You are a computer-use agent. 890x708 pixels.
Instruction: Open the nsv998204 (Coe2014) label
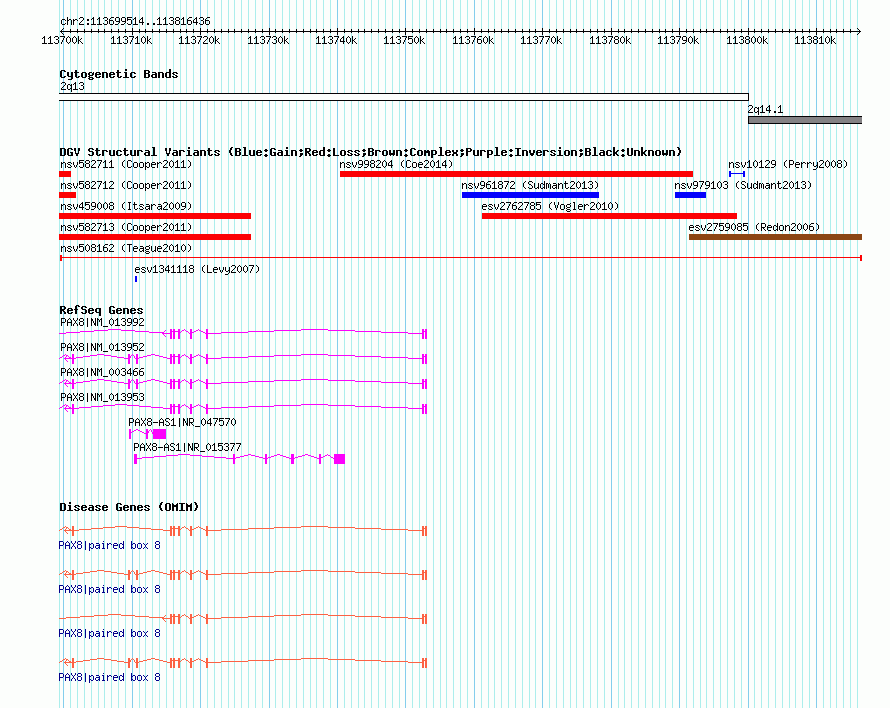click(396, 164)
